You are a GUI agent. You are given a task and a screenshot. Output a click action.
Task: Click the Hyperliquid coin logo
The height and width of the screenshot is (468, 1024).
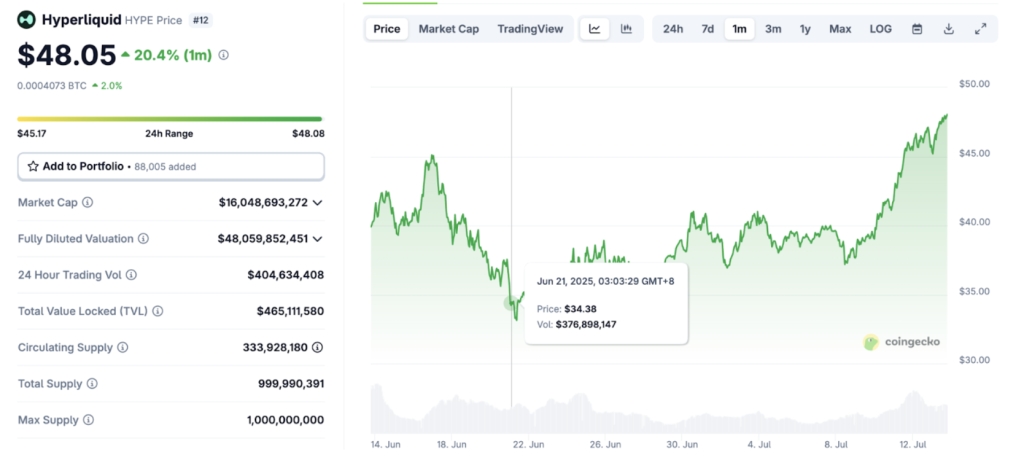coord(26,19)
